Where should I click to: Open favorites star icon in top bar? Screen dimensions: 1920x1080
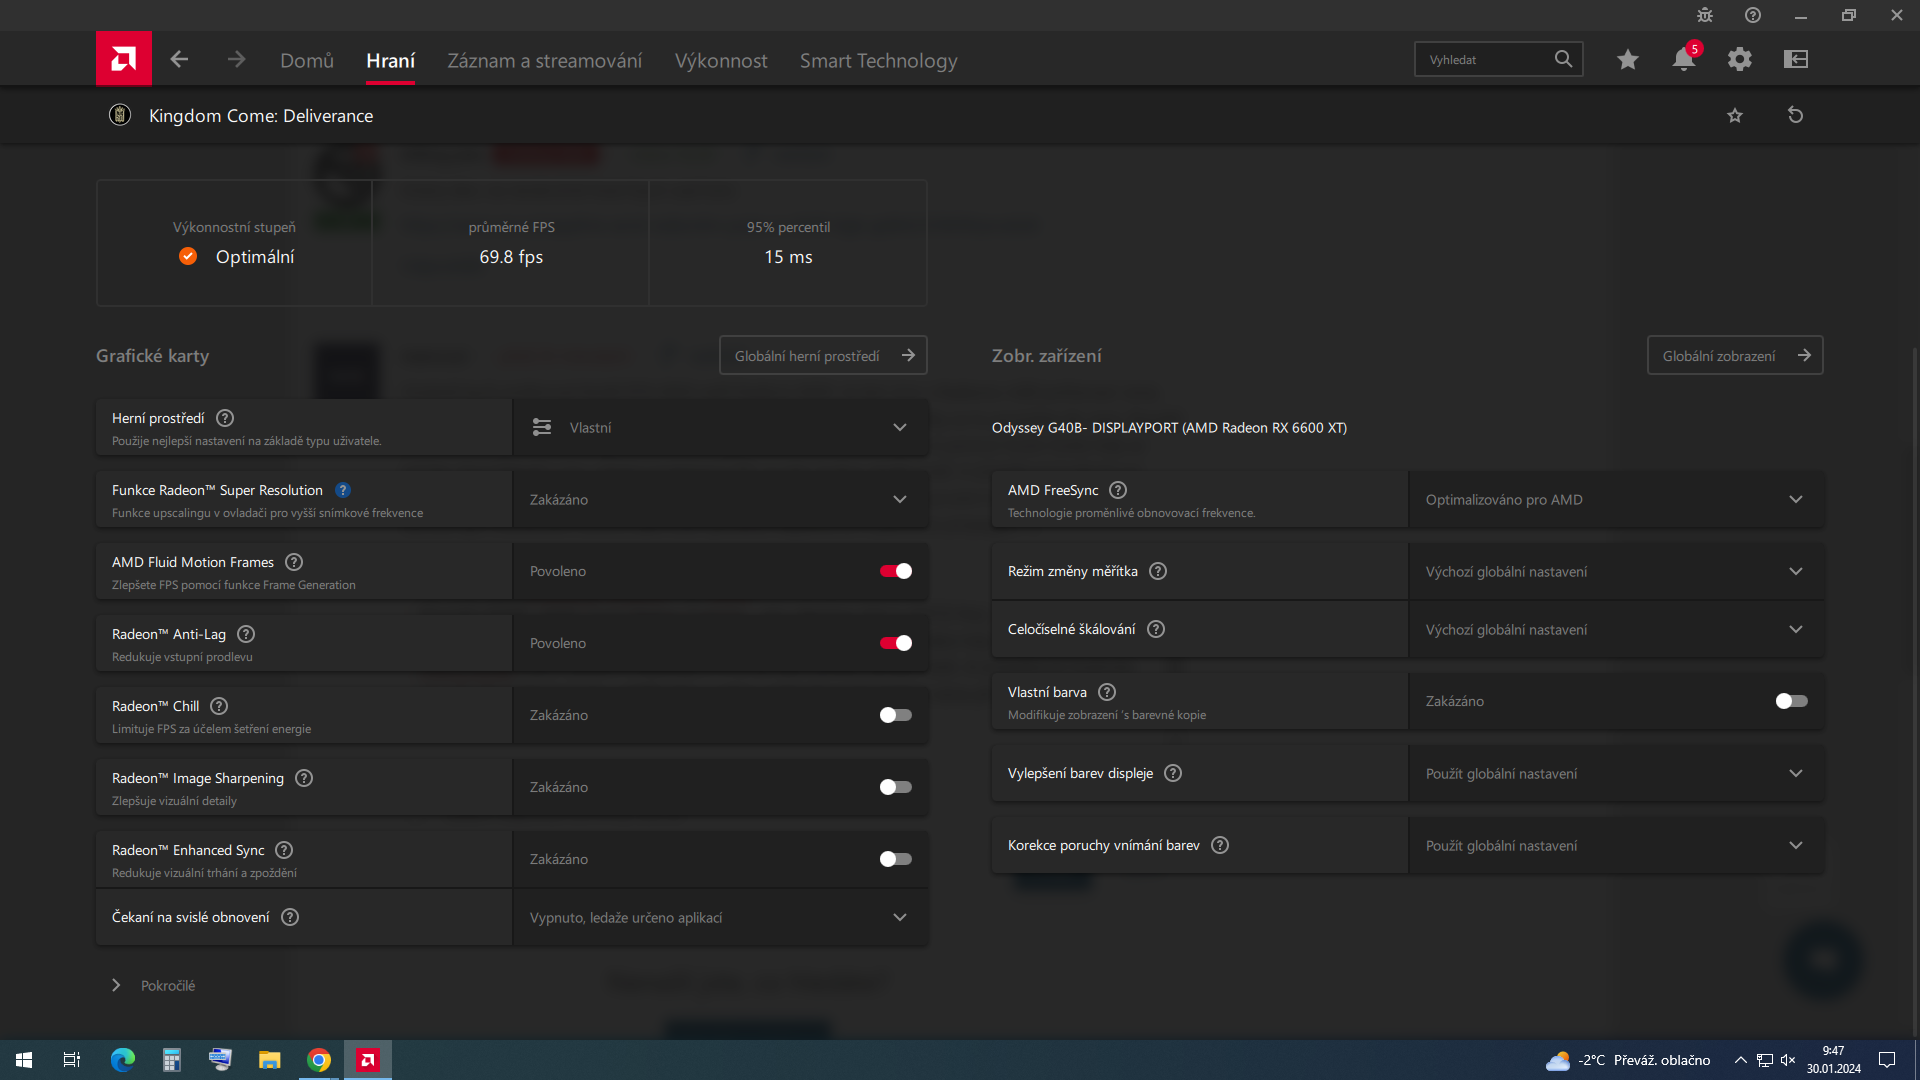1628,60
